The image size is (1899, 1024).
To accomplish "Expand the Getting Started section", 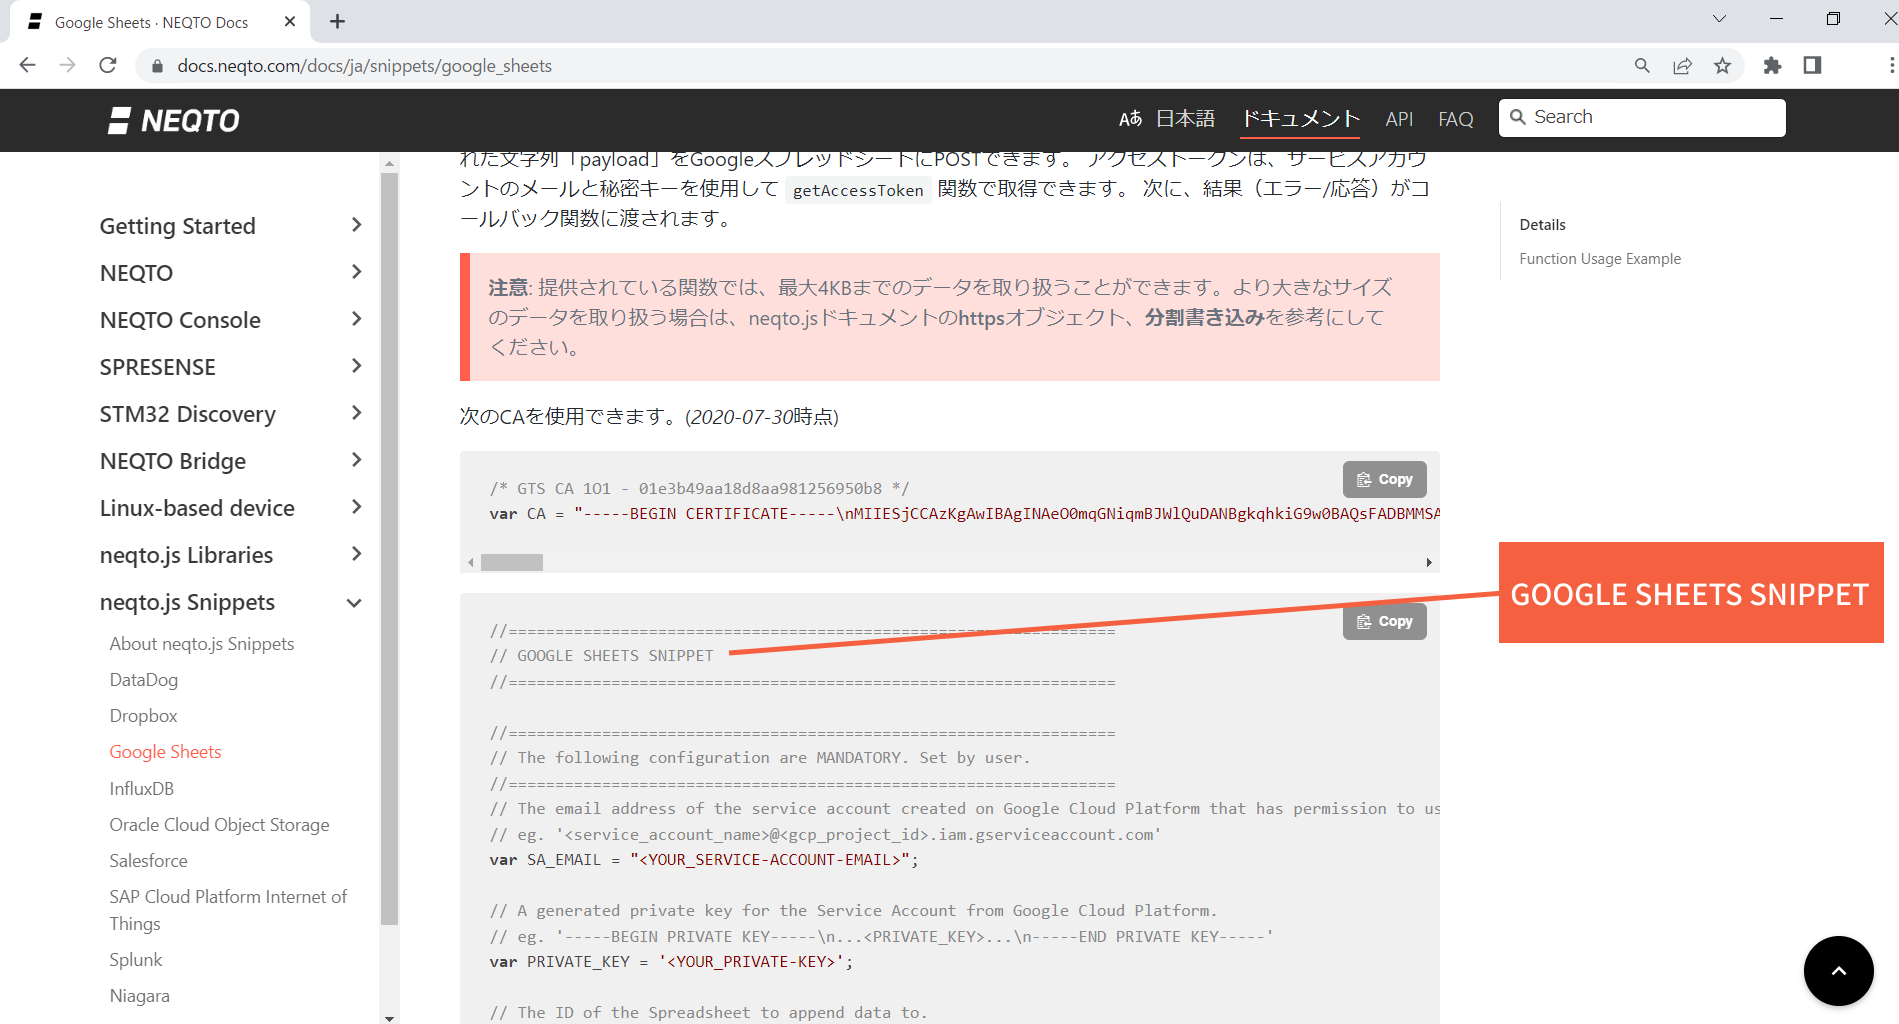I will 356,226.
